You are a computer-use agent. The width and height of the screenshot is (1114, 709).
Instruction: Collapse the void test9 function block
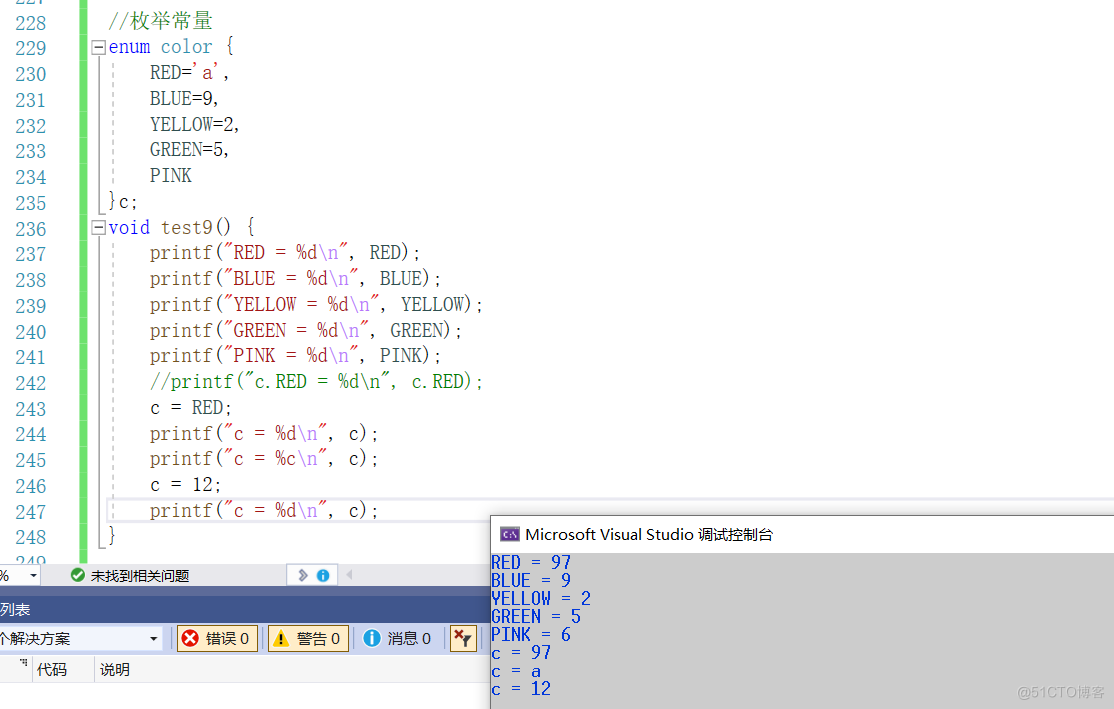coord(99,228)
